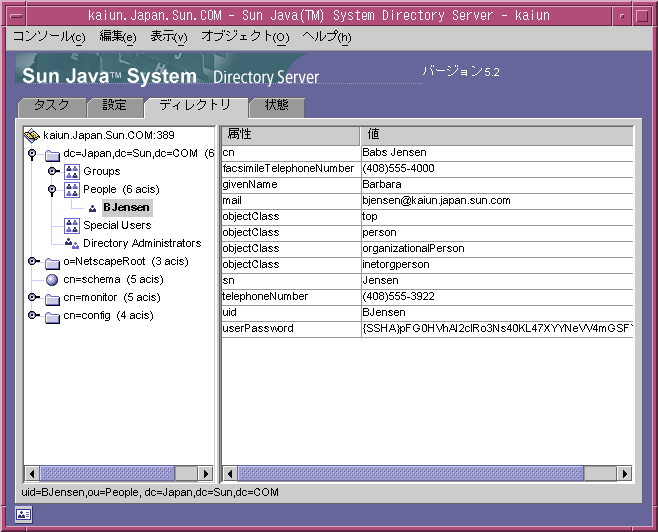Click the dc=Japan,dc=Sun,dc=COM folder icon
Screen dimensions: 658x532
[52, 155]
